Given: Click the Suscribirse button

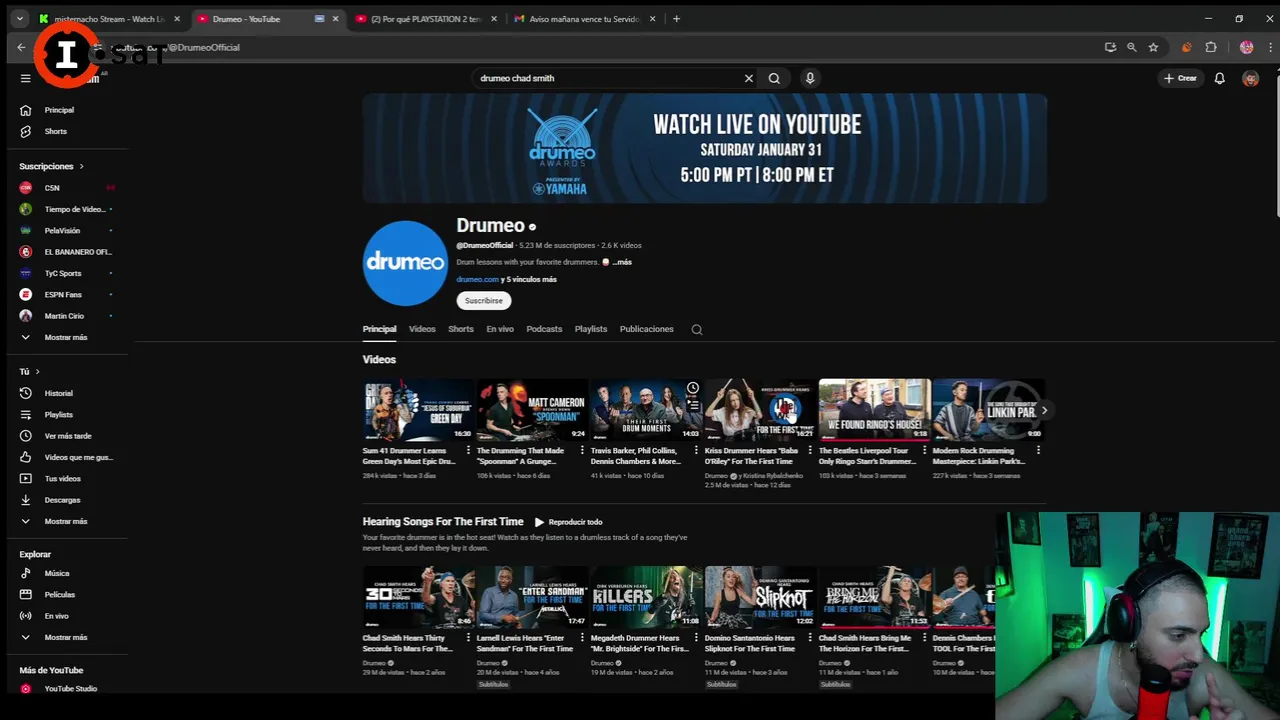Looking at the screenshot, I should pyautogui.click(x=484, y=300).
